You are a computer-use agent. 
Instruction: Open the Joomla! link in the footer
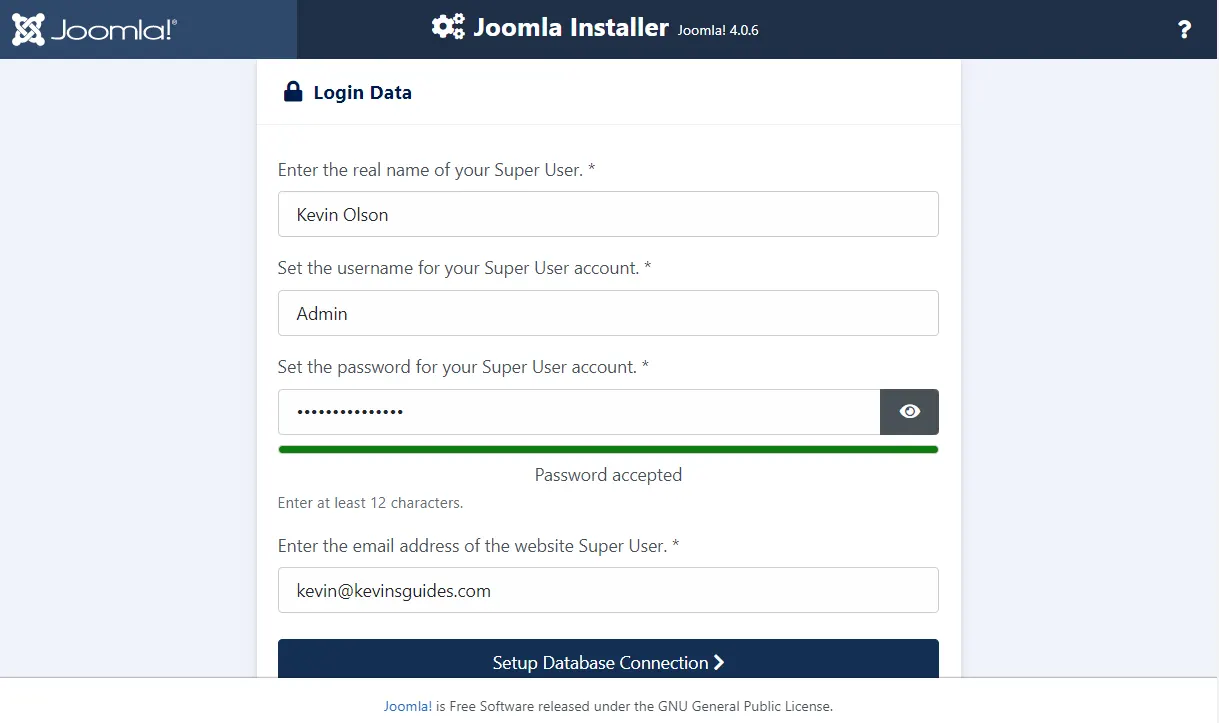click(x=407, y=706)
